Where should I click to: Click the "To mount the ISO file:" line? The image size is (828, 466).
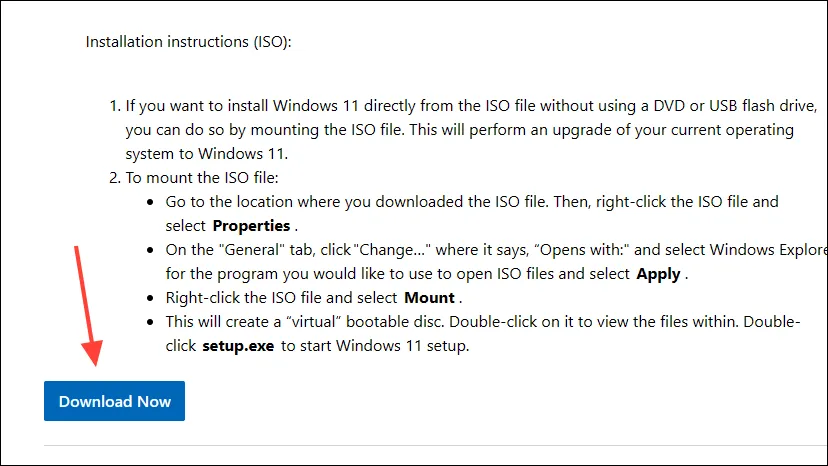[202, 178]
